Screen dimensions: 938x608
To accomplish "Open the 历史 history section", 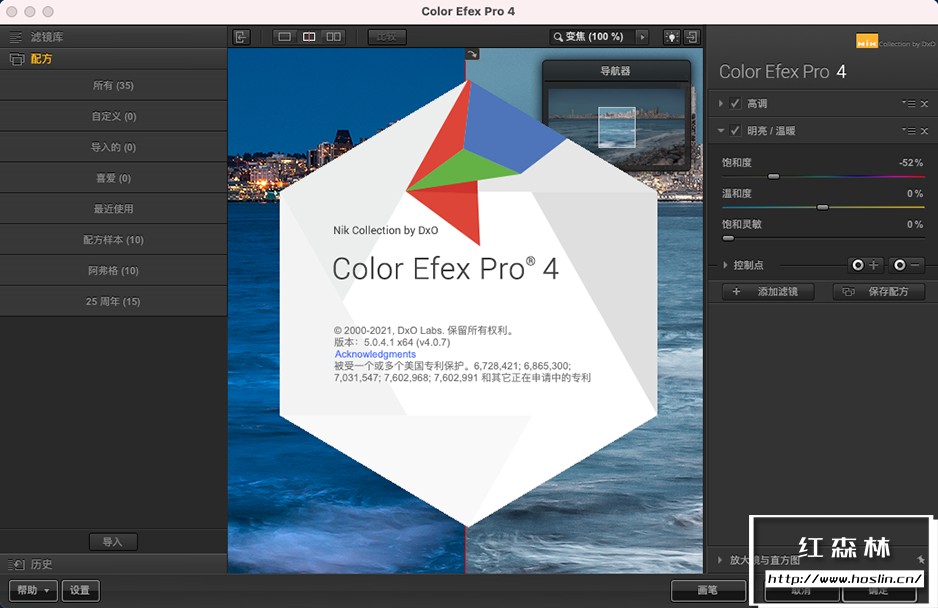I will click(x=114, y=564).
